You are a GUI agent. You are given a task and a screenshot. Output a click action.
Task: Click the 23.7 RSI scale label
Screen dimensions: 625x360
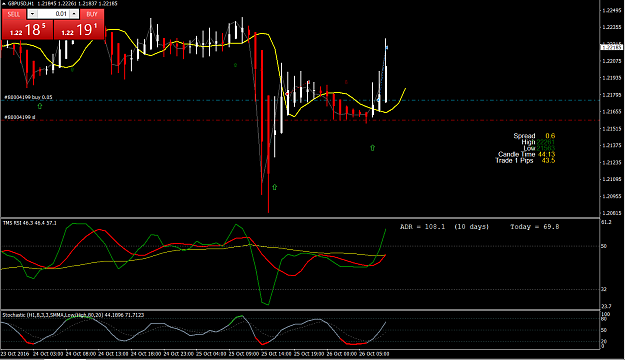[x=606, y=306]
